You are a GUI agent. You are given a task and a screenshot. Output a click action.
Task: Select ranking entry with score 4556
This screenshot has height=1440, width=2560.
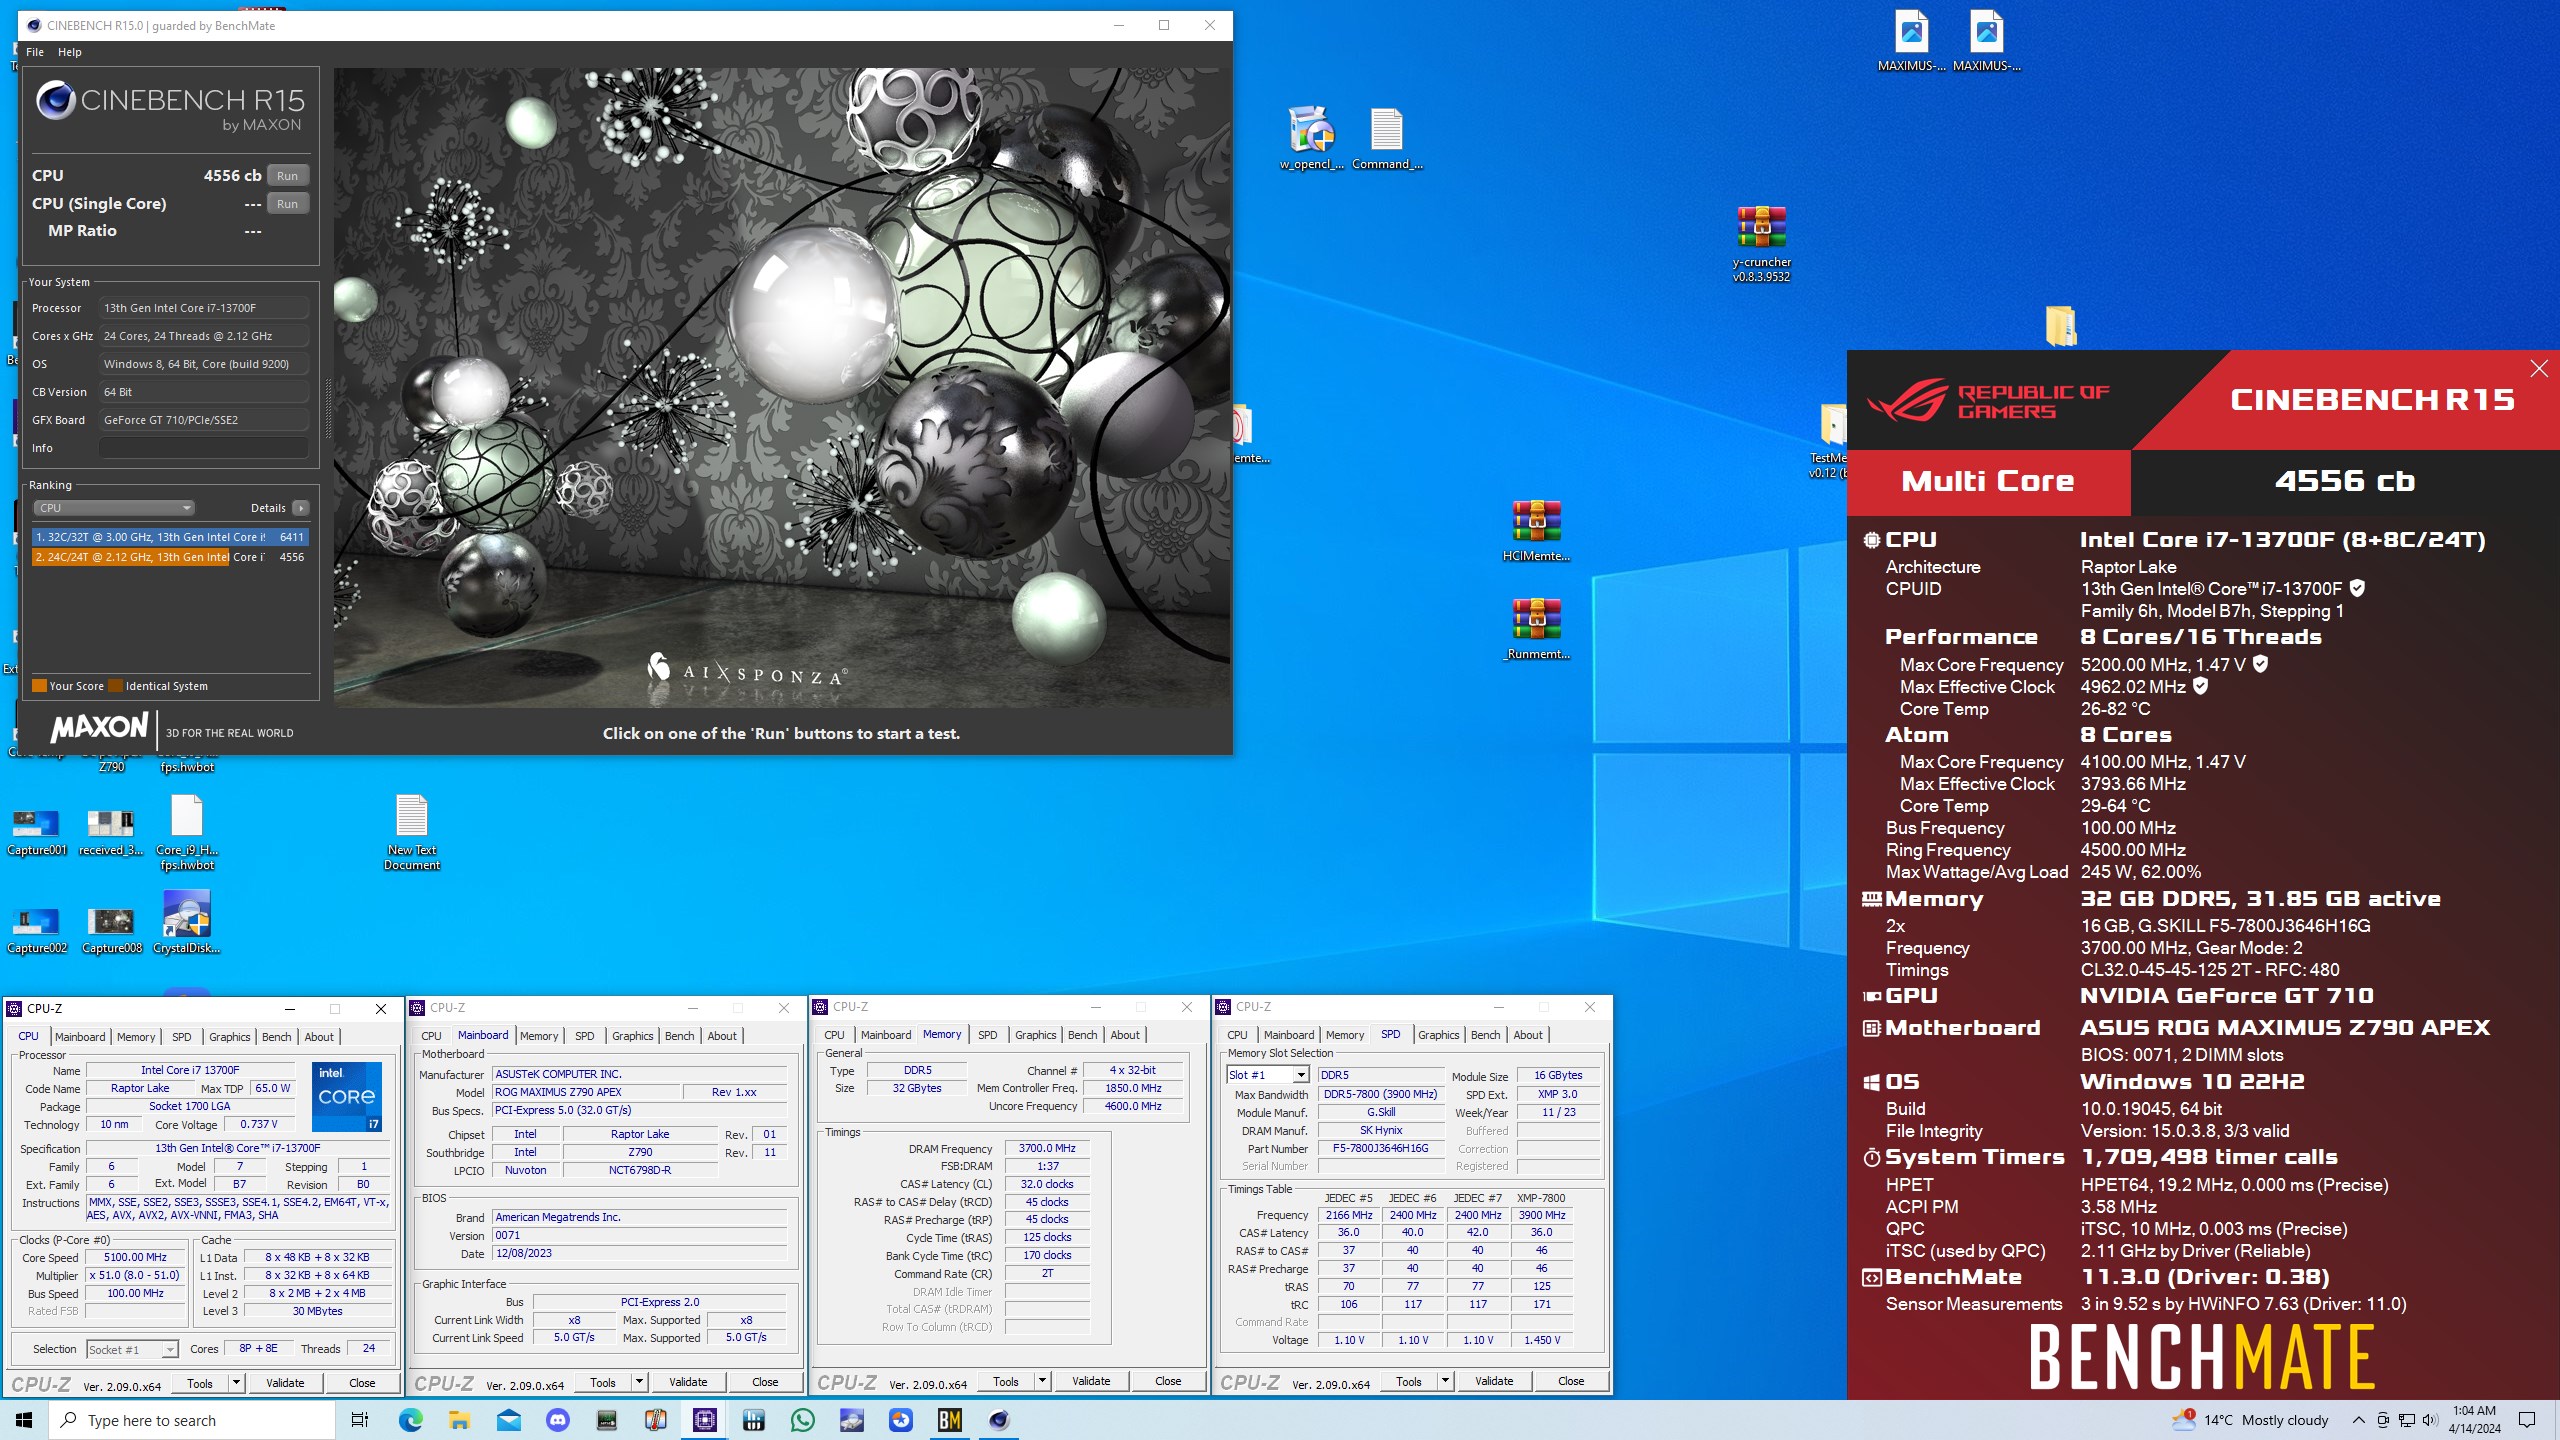(x=170, y=557)
